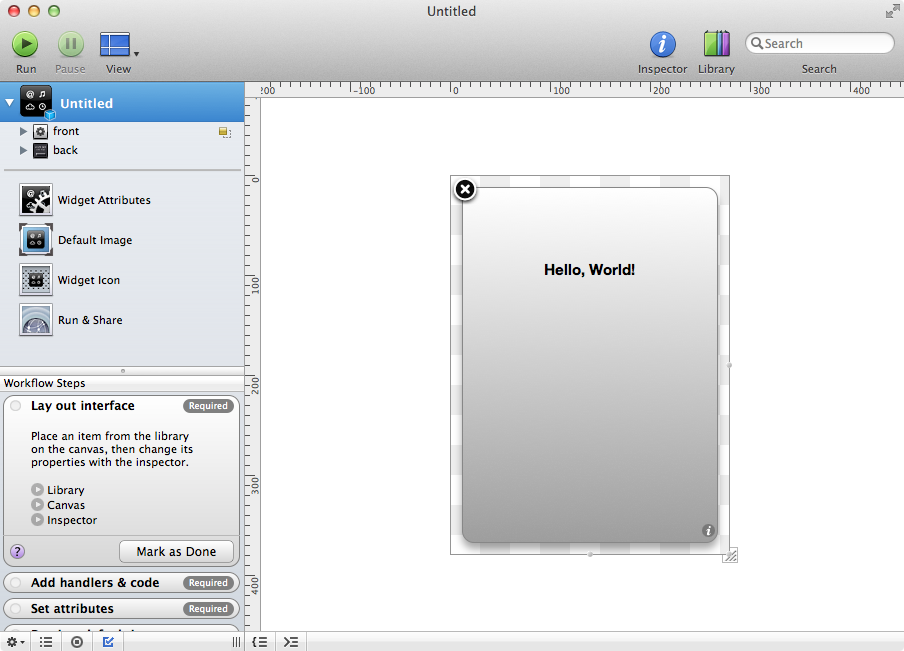Expand the back item in navigator
The width and height of the screenshot is (904, 651).
tap(23, 150)
